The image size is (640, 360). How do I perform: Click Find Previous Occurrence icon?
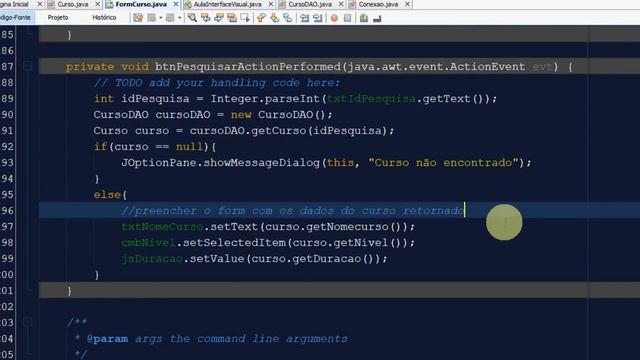point(206,18)
